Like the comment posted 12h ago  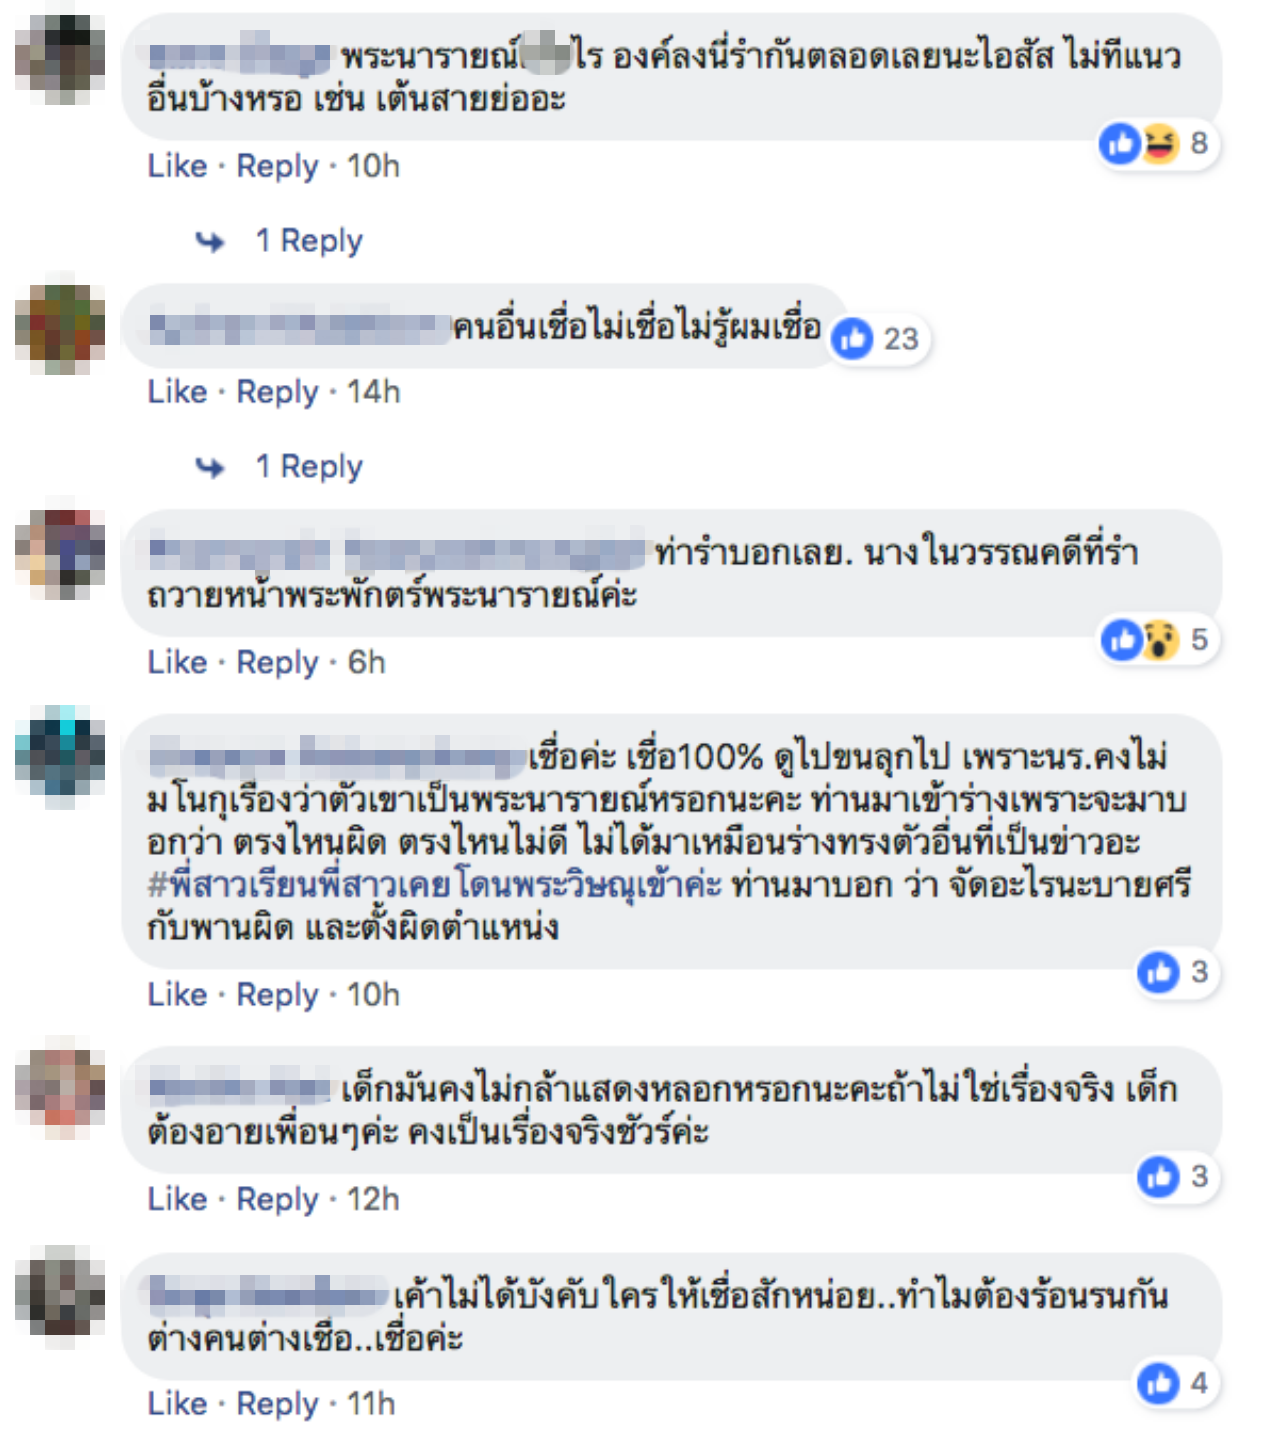point(177,1198)
